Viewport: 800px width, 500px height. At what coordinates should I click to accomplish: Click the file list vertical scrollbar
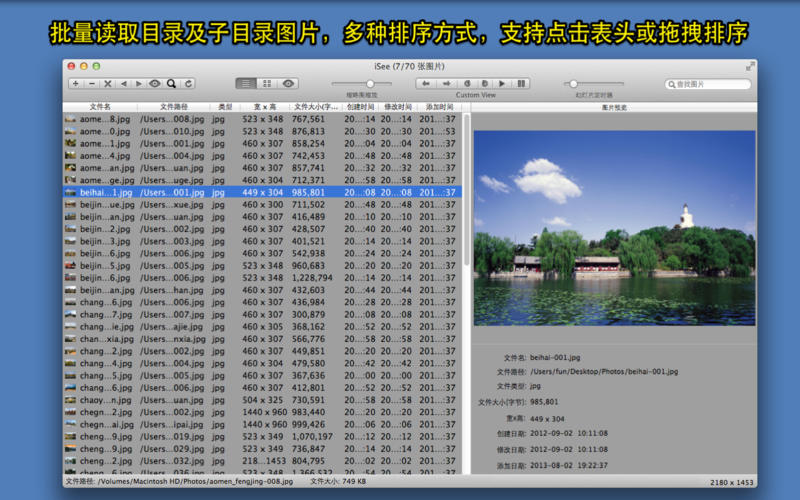pyautogui.click(x=466, y=190)
